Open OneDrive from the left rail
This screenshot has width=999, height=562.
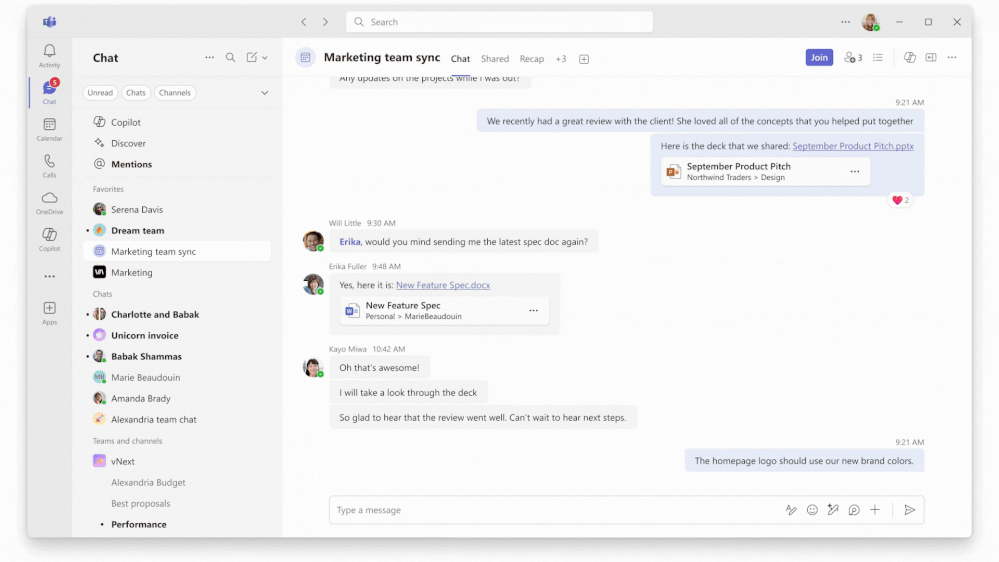(x=49, y=201)
